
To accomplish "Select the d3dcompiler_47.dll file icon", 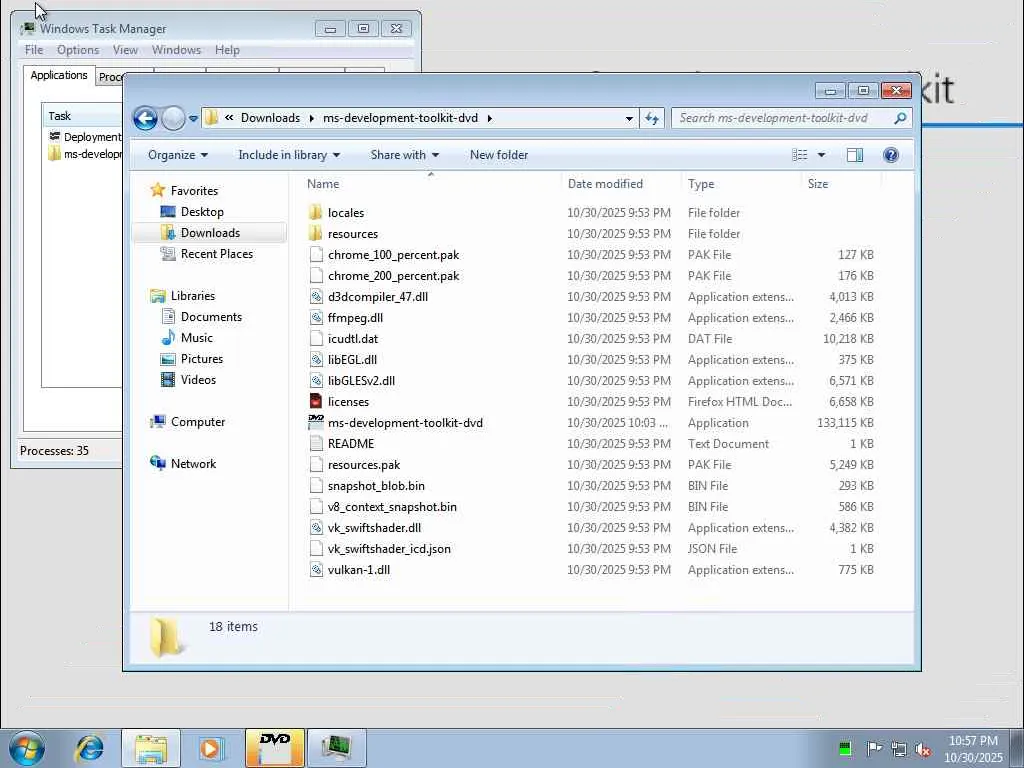I will (x=316, y=297).
